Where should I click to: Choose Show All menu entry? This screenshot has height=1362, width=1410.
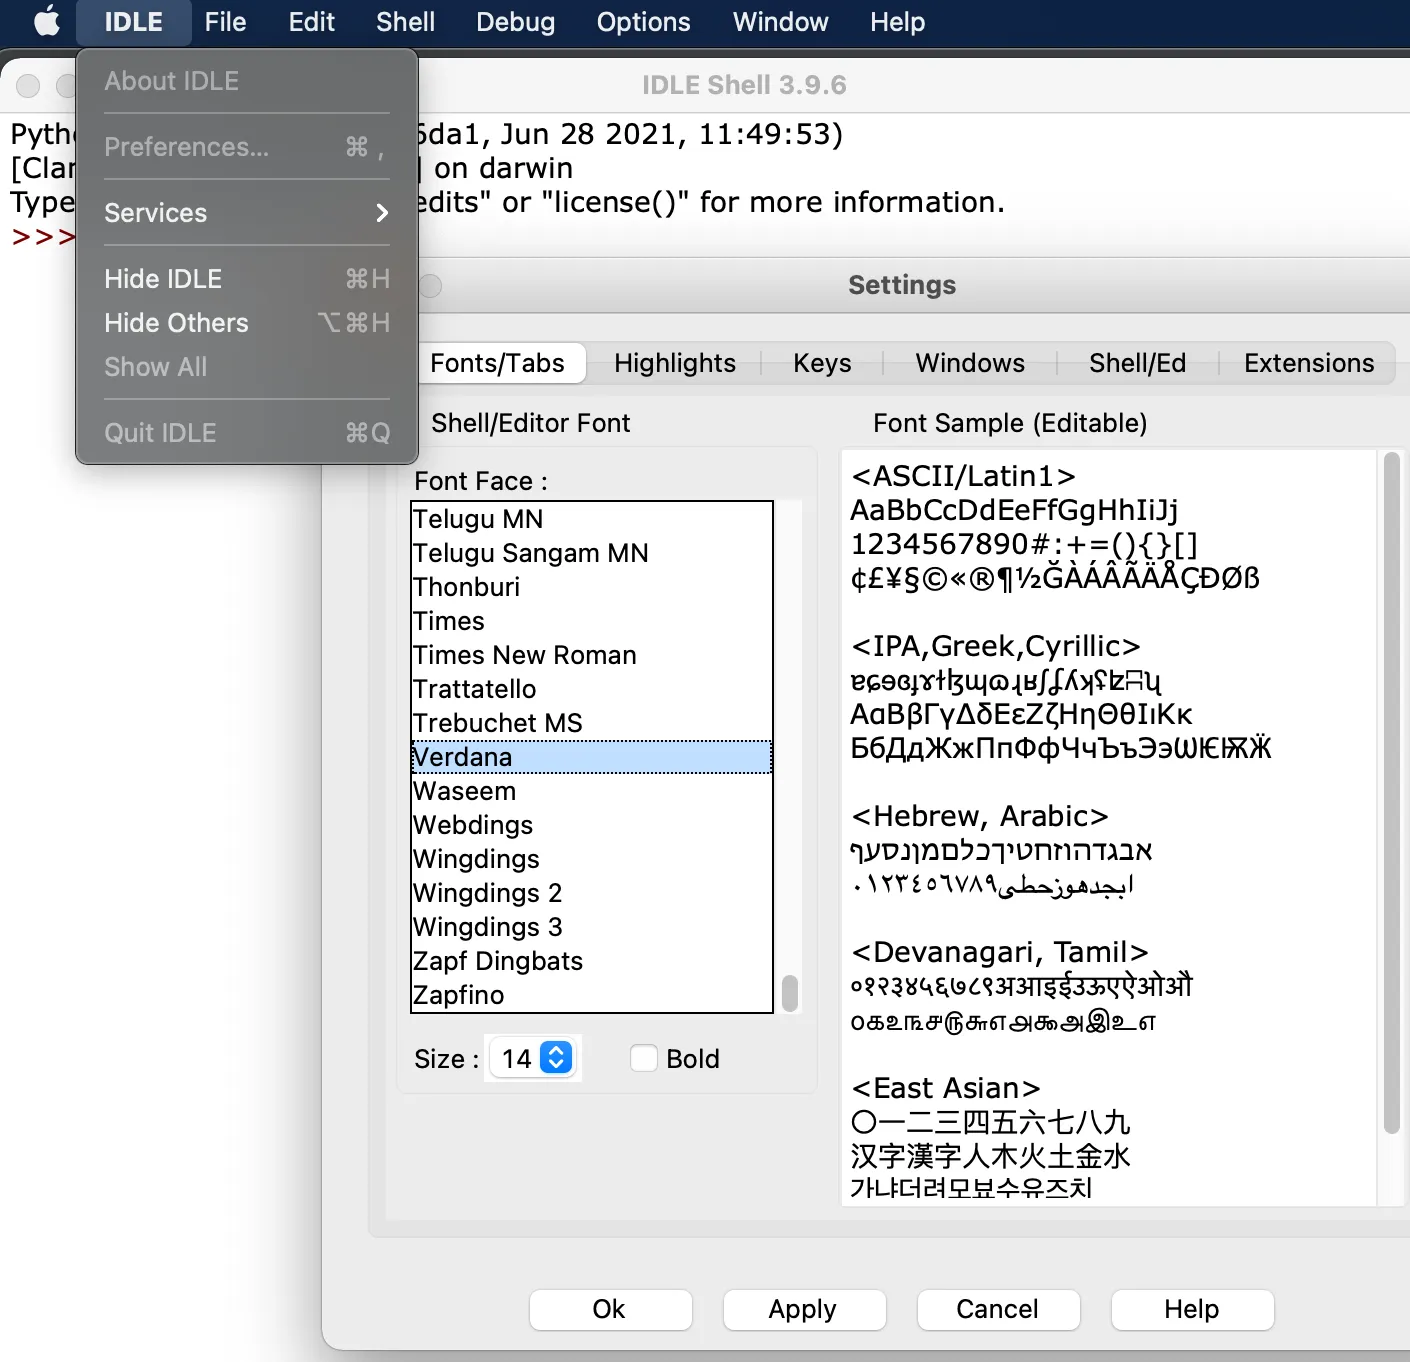click(x=247, y=367)
